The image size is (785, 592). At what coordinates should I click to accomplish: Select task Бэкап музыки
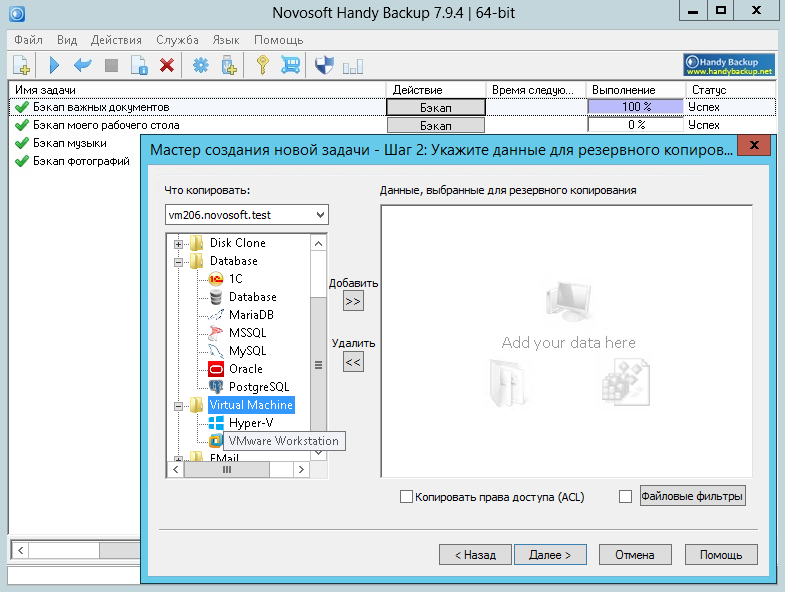70,143
